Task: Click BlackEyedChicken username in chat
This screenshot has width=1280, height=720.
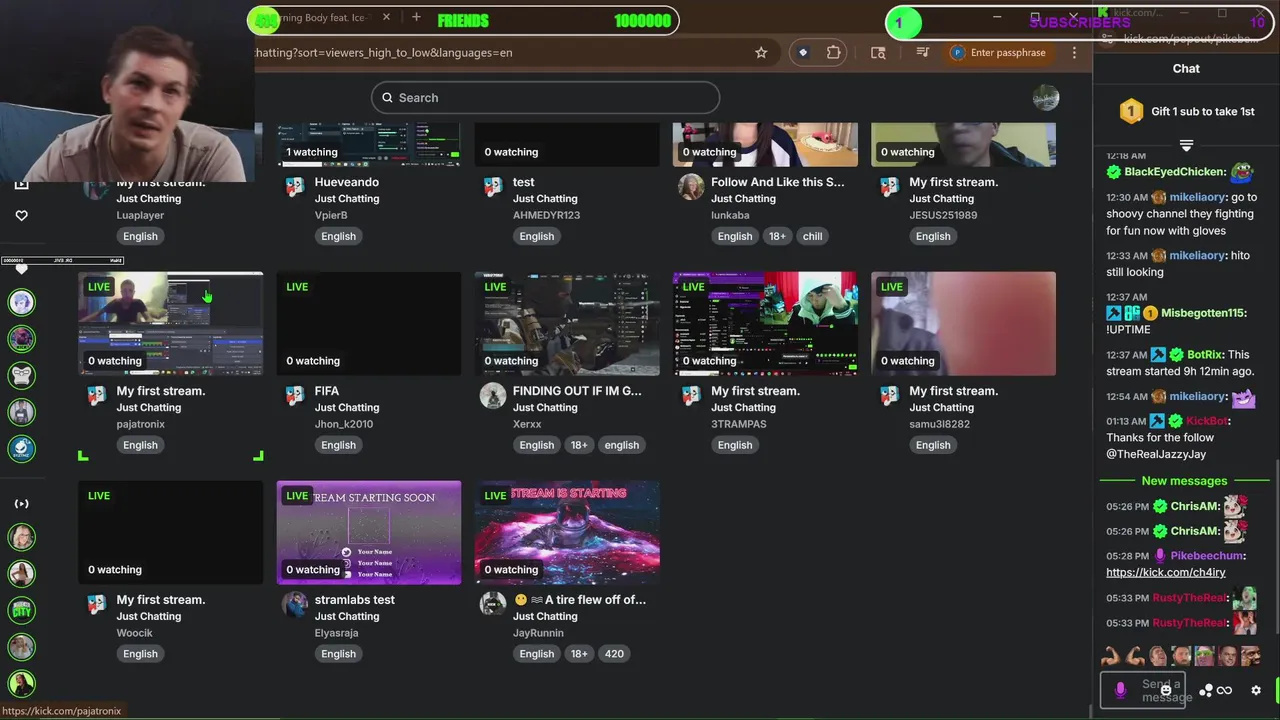Action: click(x=1174, y=172)
